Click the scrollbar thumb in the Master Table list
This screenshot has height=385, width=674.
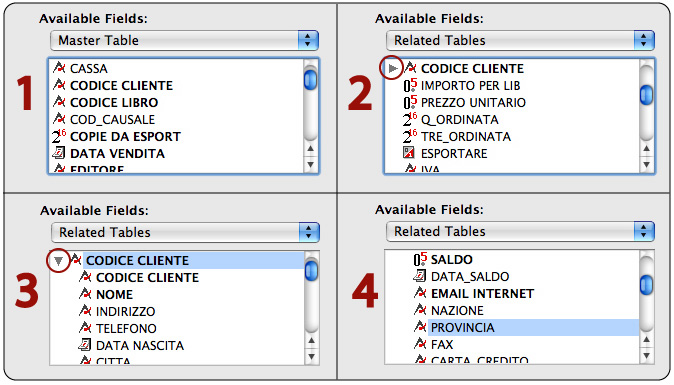tap(310, 80)
